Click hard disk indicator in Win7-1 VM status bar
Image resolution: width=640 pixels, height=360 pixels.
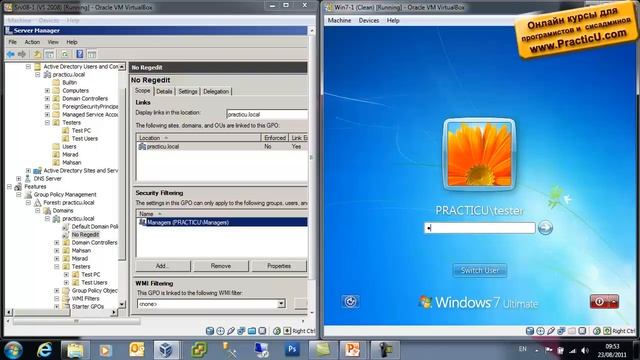pos(530,331)
